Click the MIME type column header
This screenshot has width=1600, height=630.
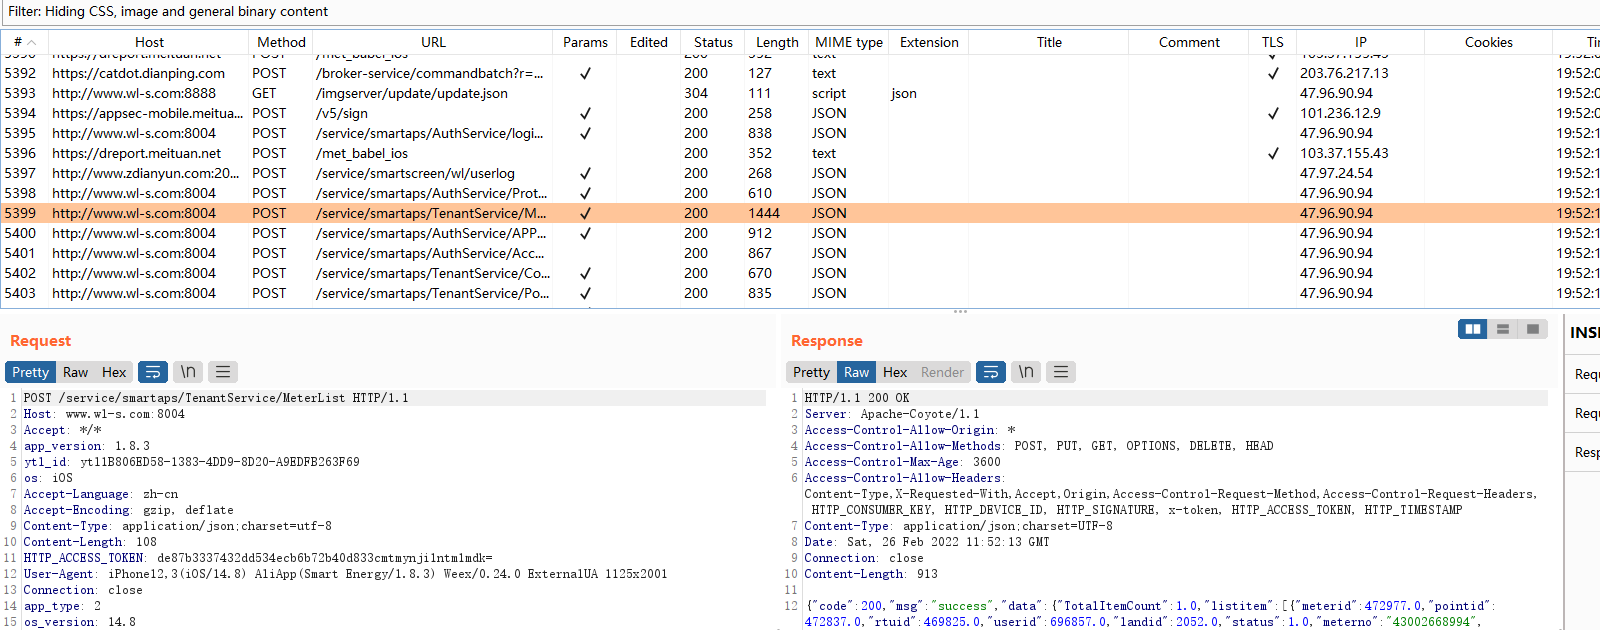(848, 42)
